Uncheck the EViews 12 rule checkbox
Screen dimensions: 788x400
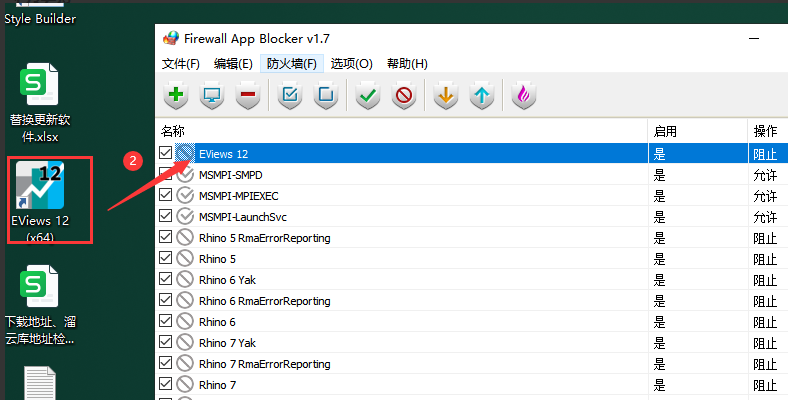coord(165,152)
